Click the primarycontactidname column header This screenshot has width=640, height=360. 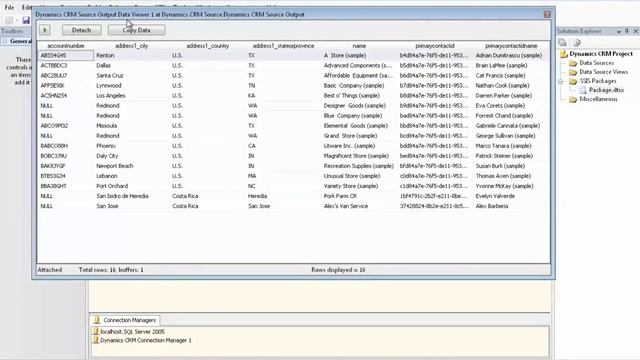coord(511,46)
